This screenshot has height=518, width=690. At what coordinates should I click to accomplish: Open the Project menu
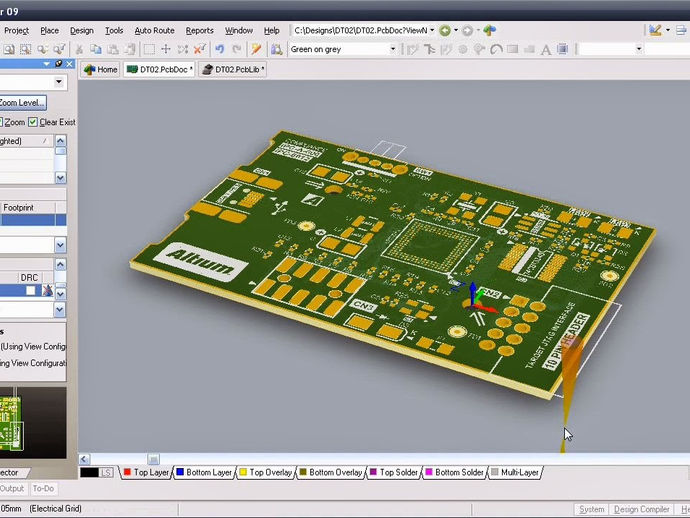tap(16, 30)
